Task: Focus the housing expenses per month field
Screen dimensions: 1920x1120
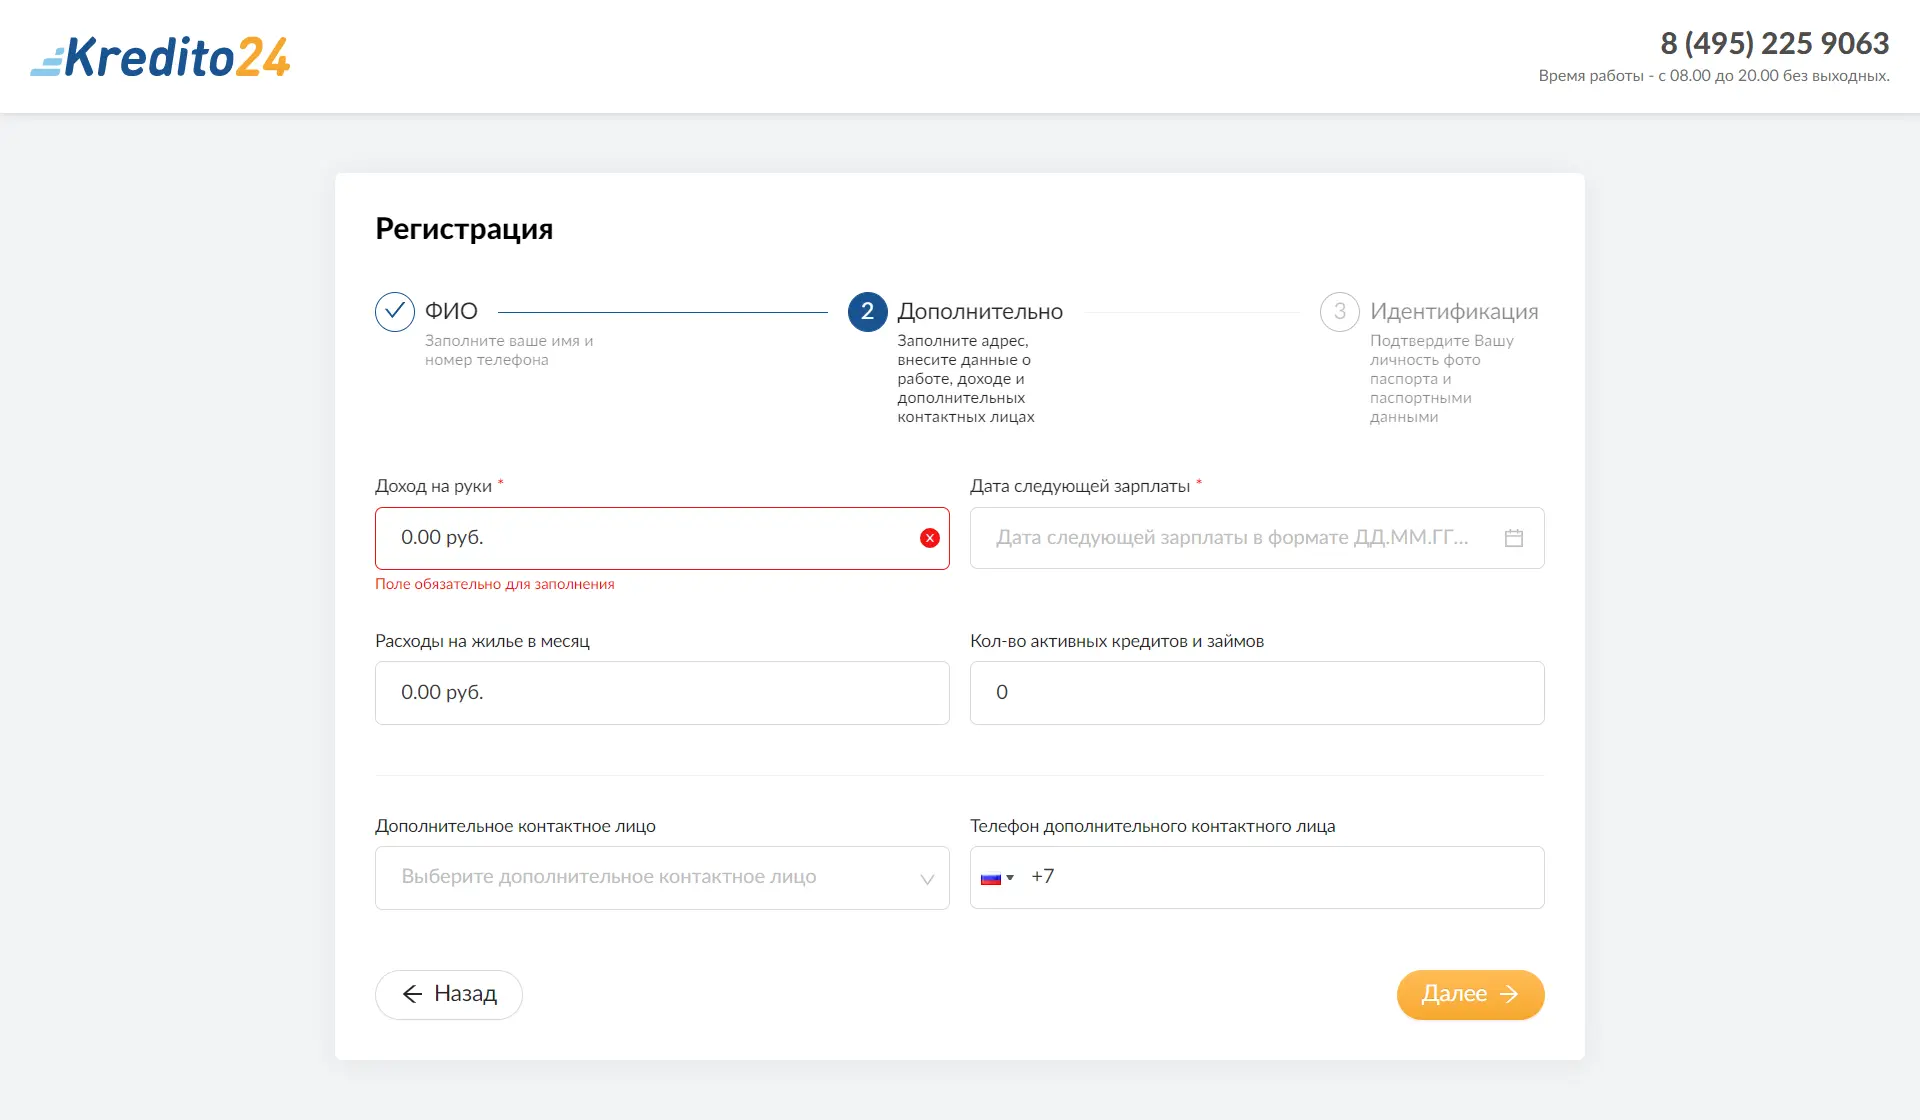Action: pos(662,693)
